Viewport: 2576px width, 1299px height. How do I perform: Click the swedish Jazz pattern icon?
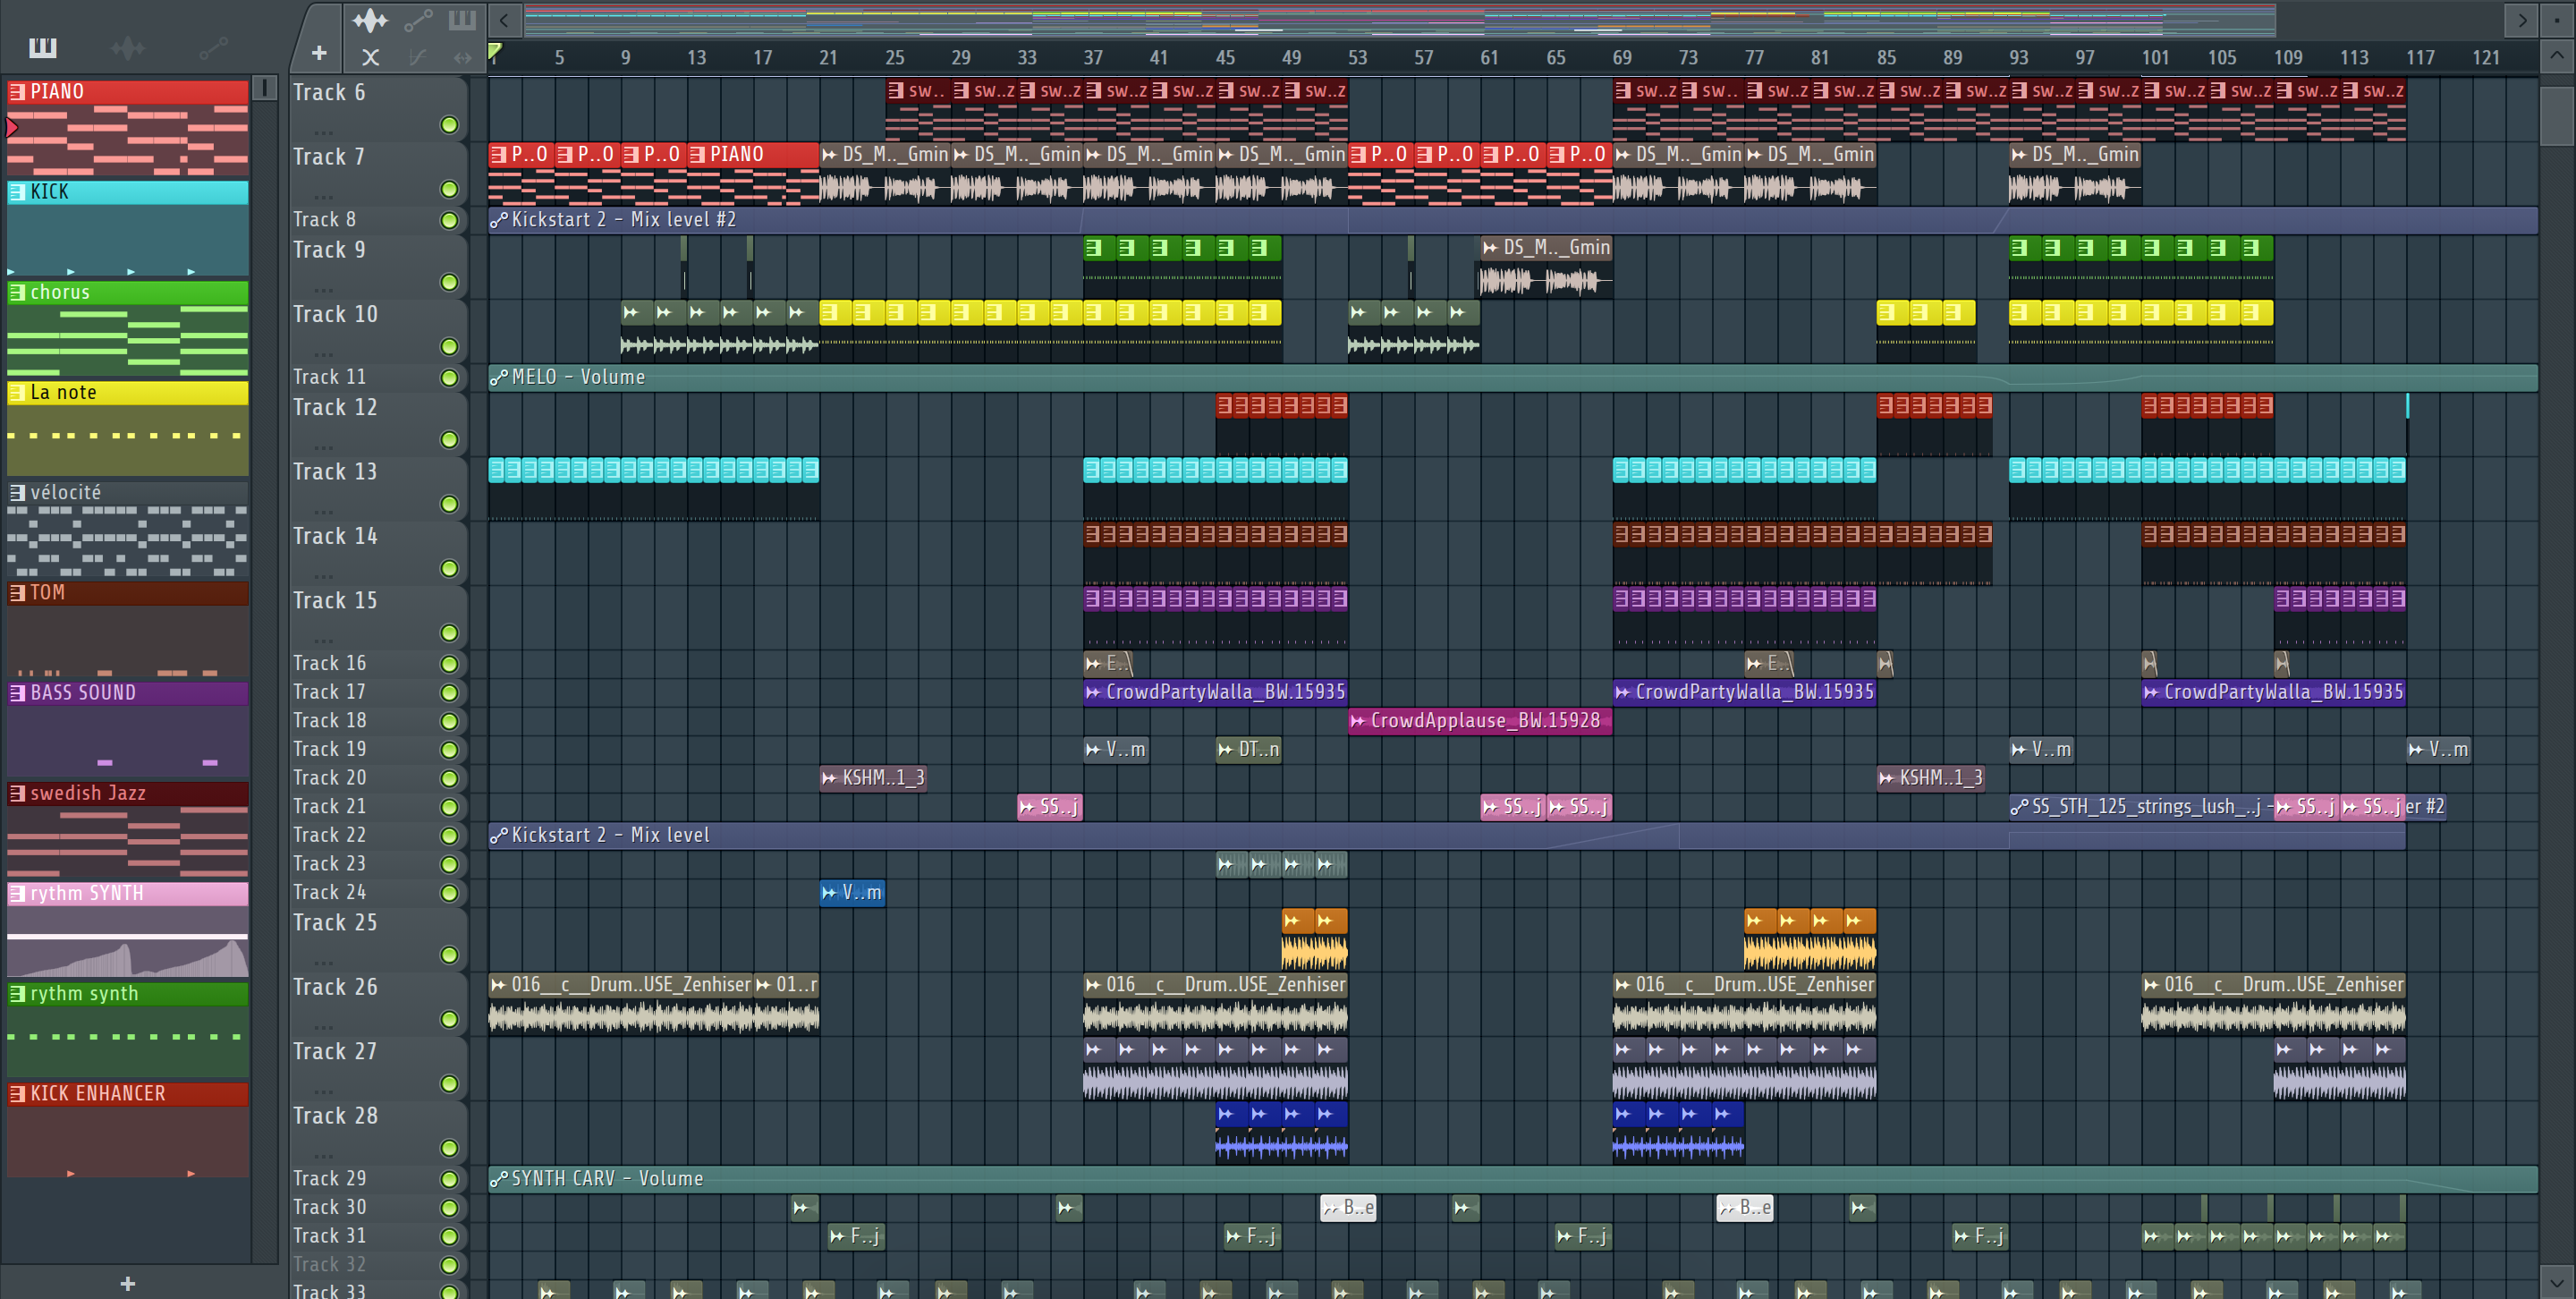(x=17, y=793)
